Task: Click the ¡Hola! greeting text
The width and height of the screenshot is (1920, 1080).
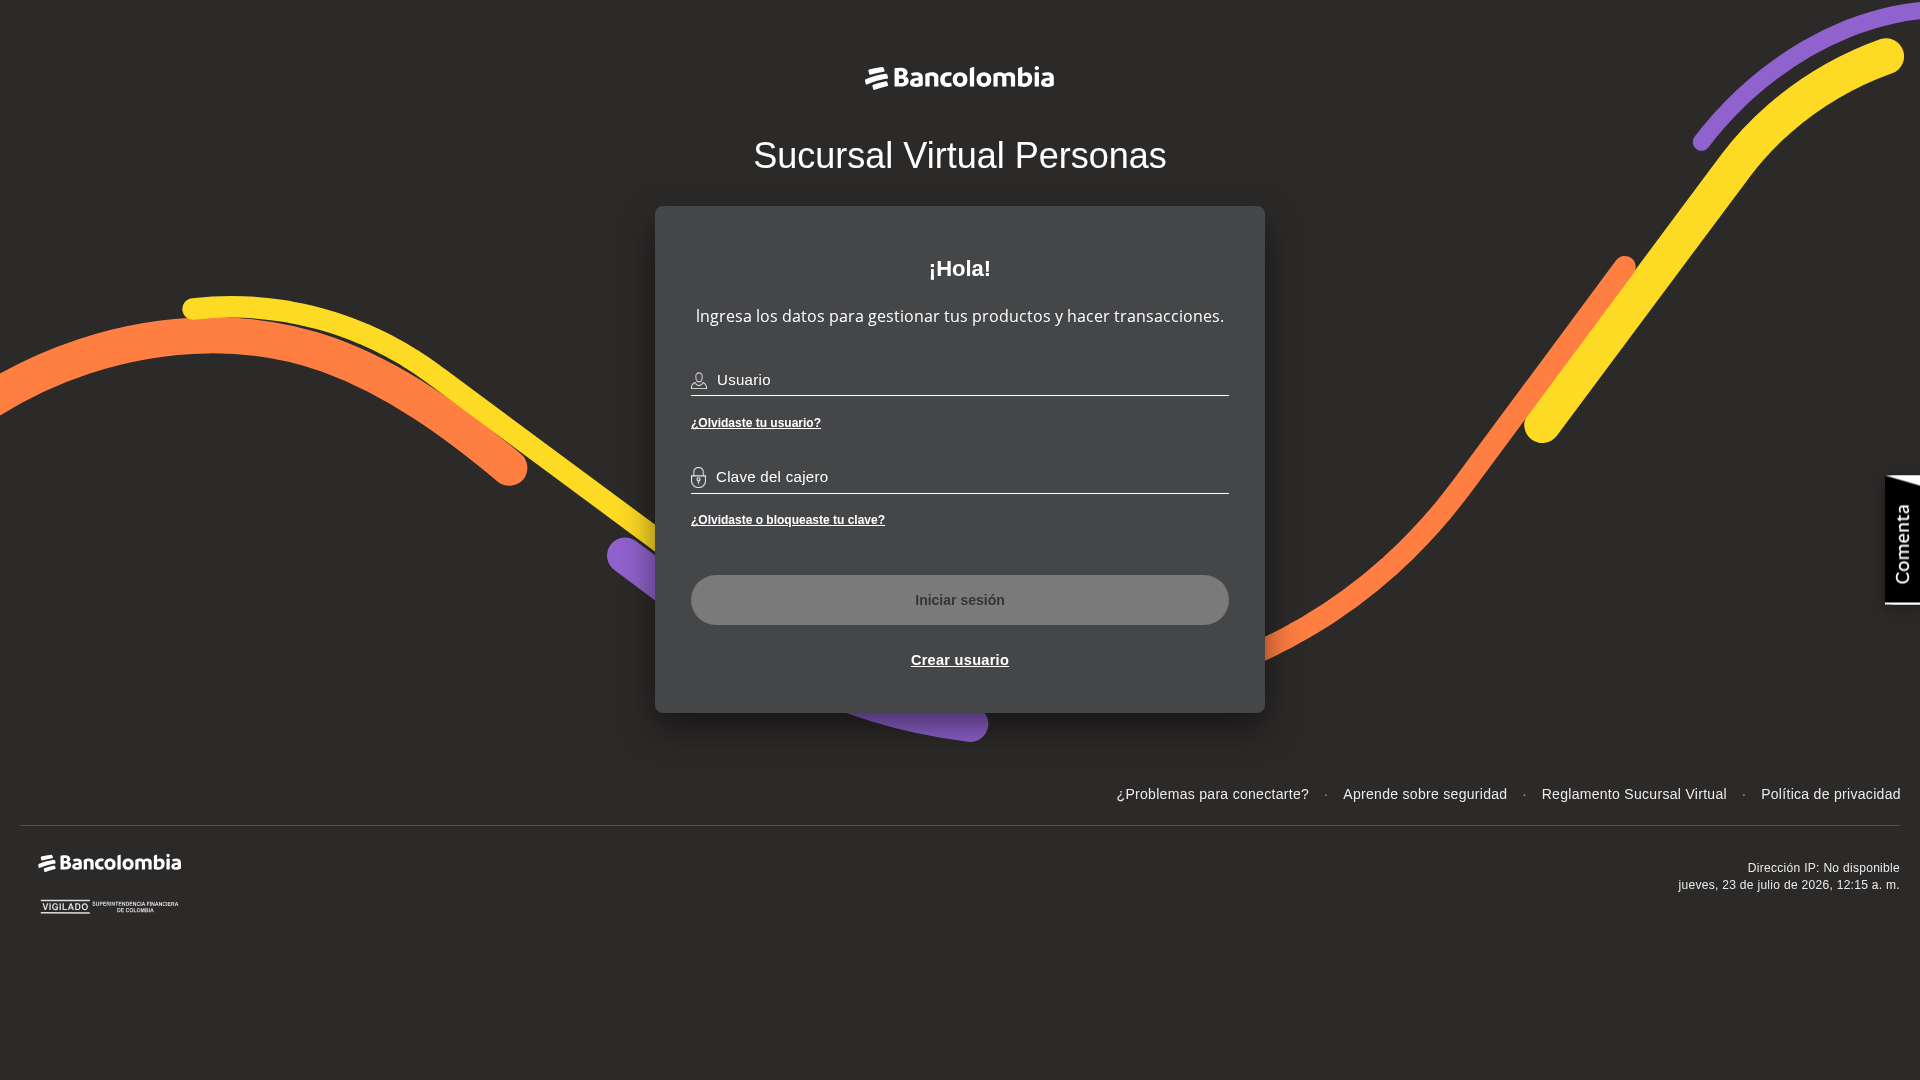Action: point(959,269)
